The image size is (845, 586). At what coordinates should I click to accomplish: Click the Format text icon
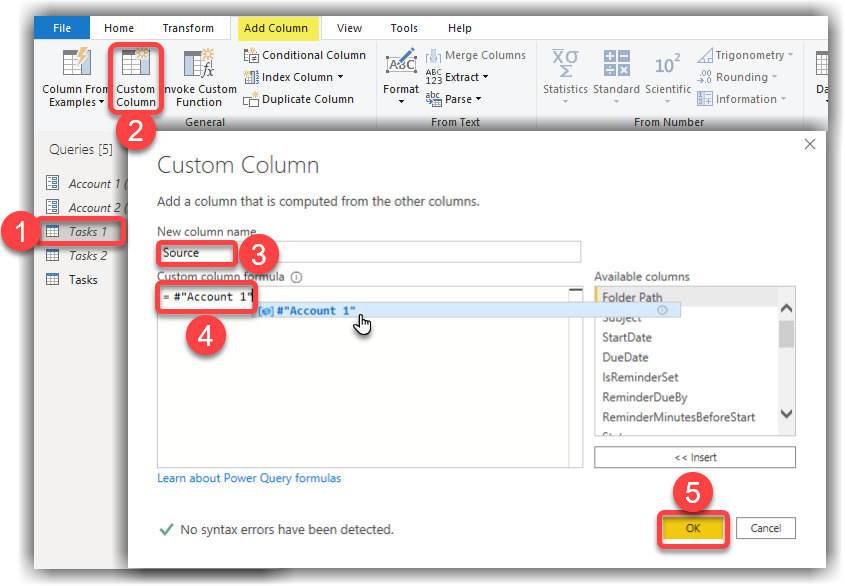(x=401, y=63)
